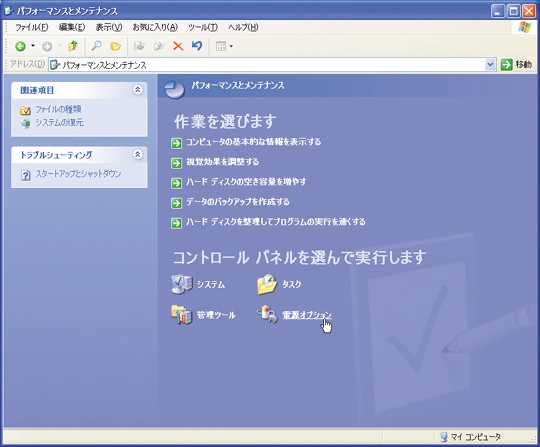Collapse the トラブルシューティング panel
This screenshot has height=447, width=540.
click(x=137, y=154)
